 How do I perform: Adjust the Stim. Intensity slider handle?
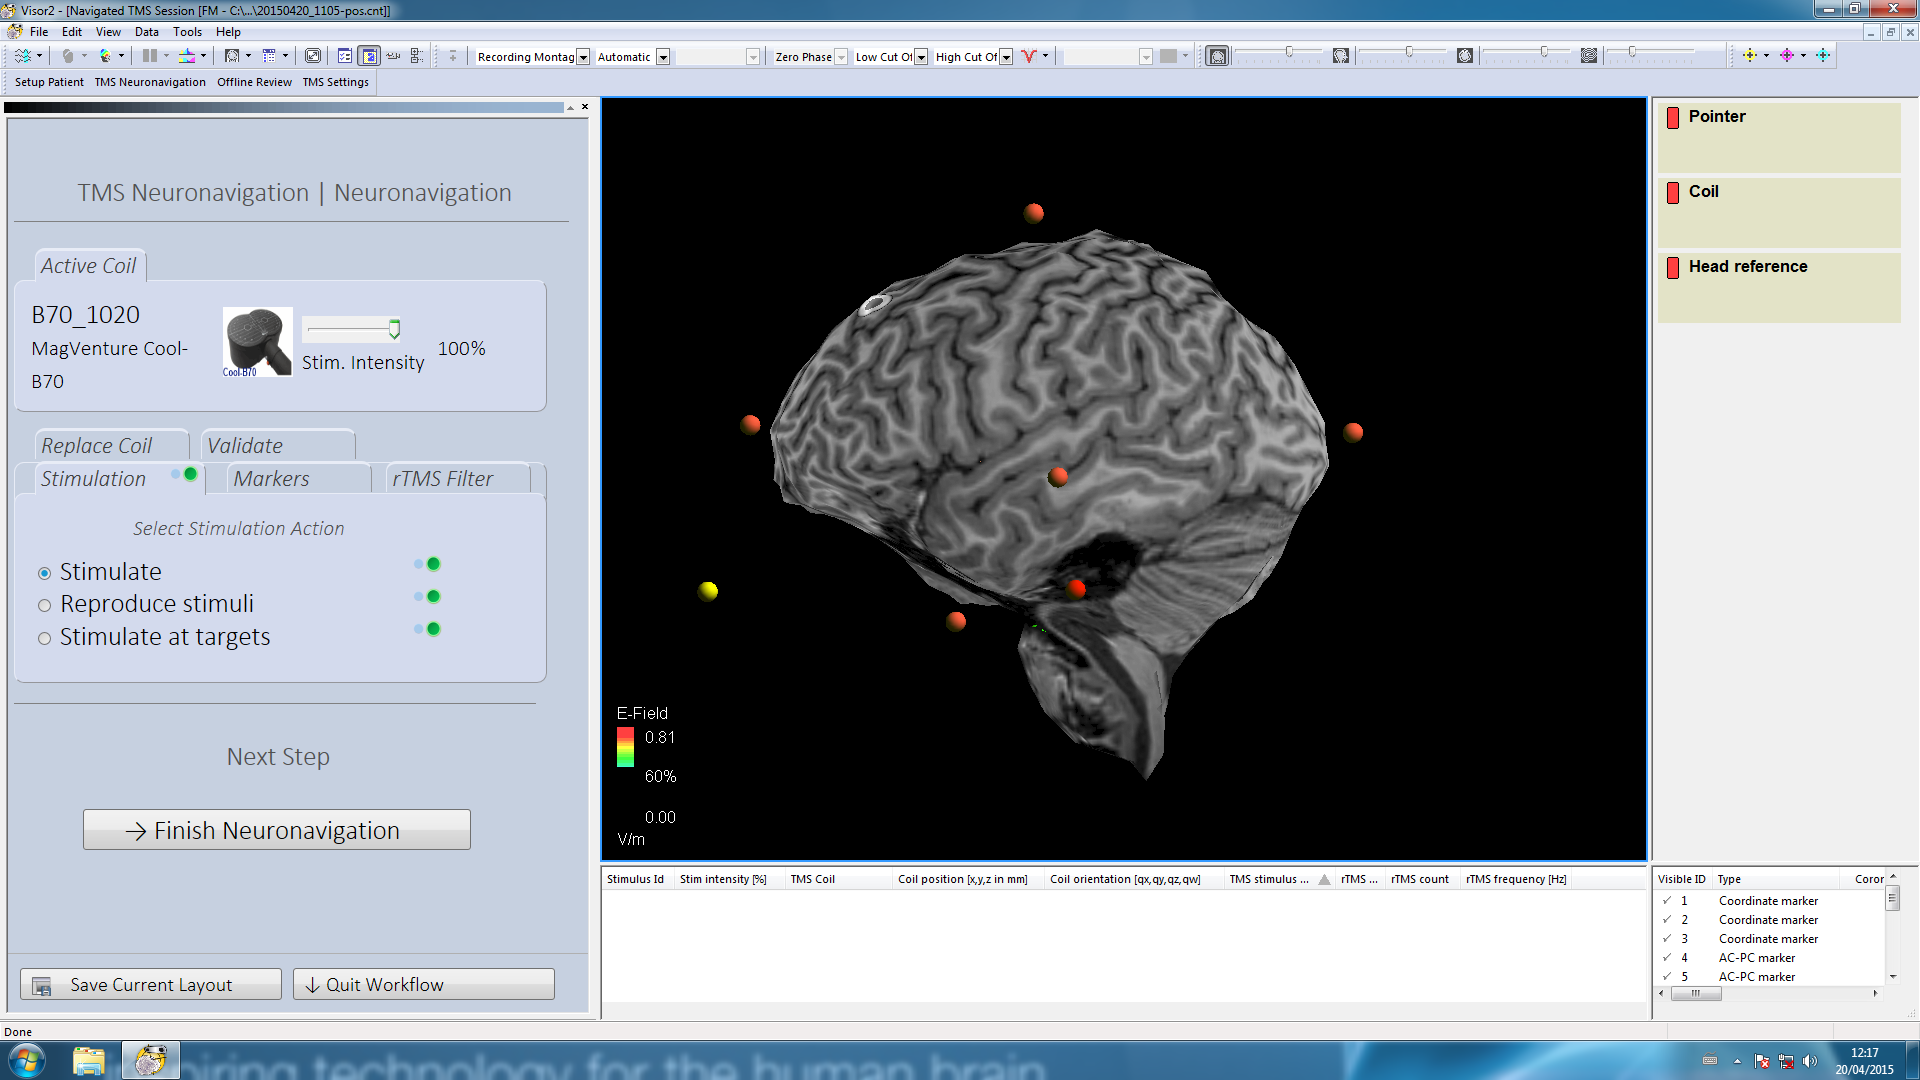click(394, 329)
